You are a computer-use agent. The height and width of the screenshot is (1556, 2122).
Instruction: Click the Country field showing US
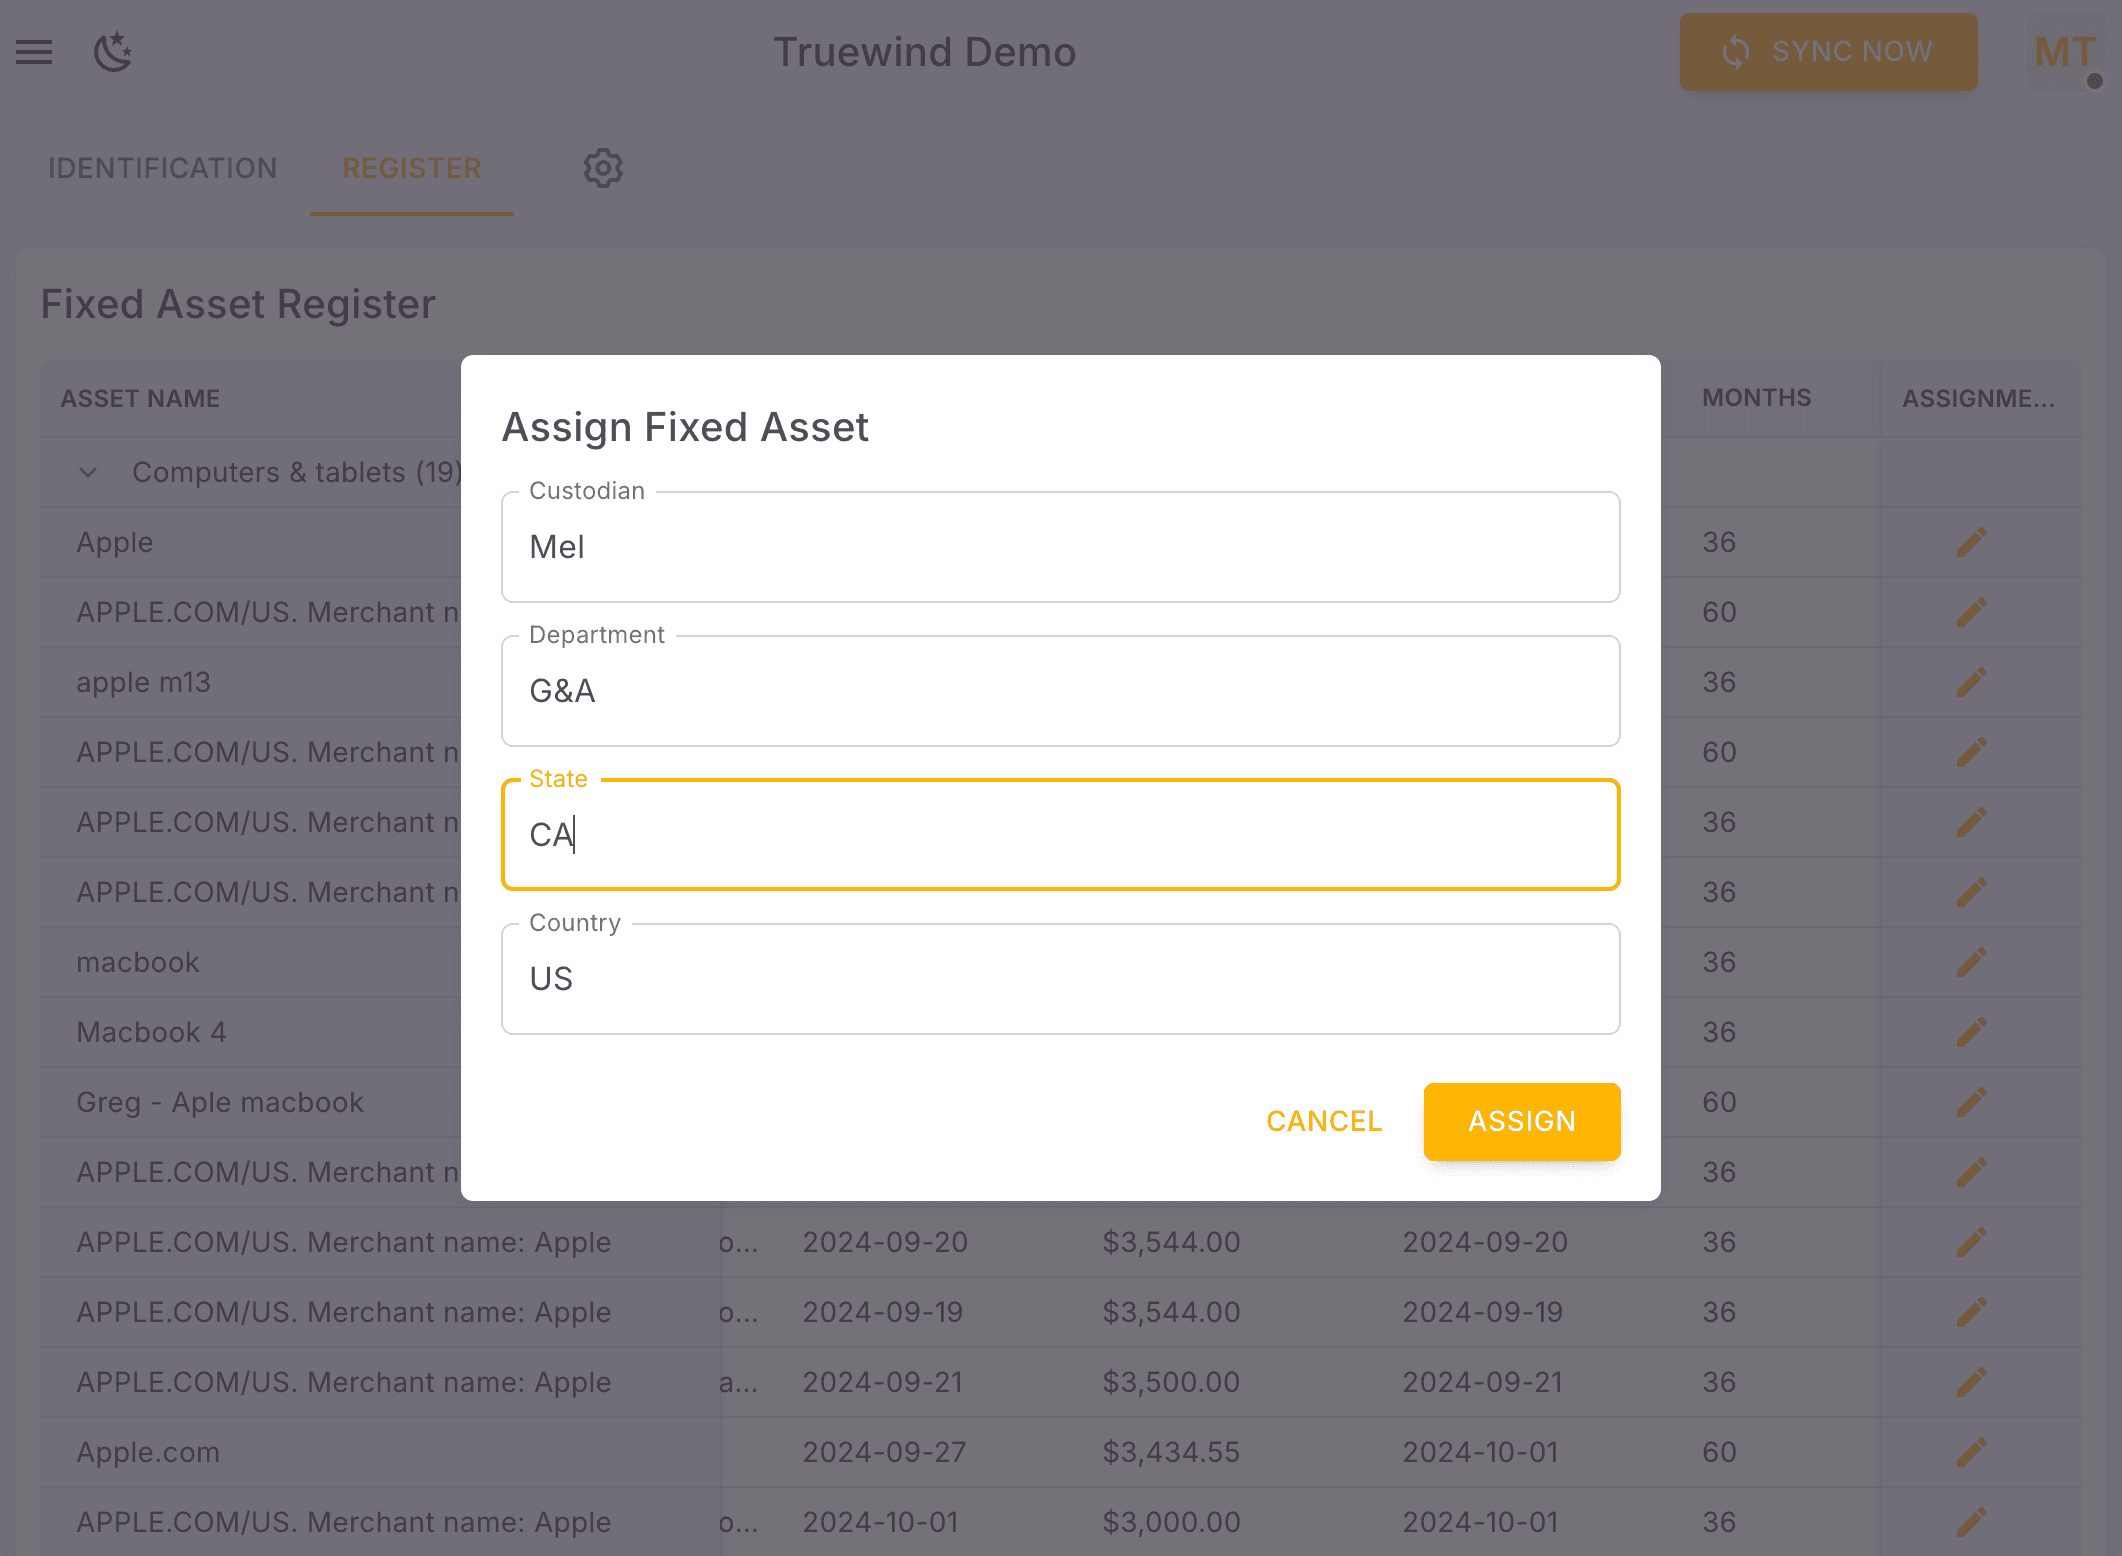[x=1059, y=978]
